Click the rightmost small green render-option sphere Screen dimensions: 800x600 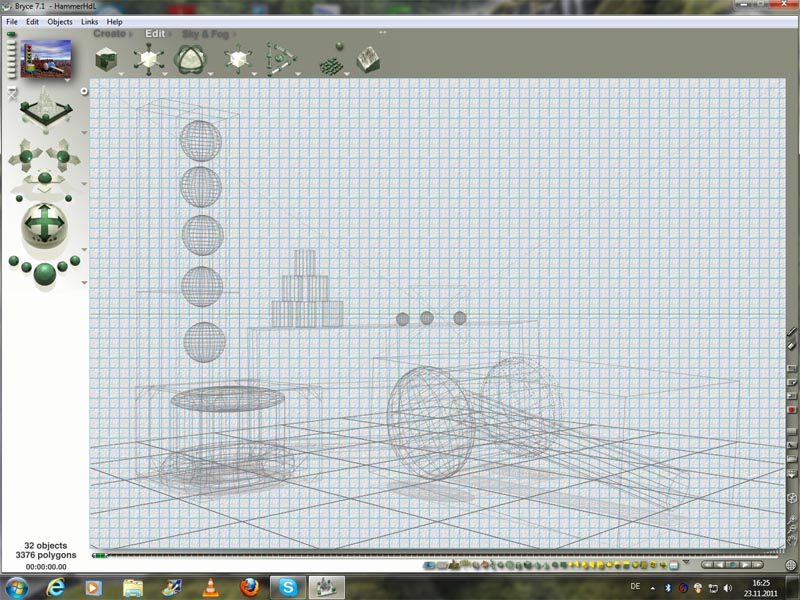pyautogui.click(x=75, y=261)
